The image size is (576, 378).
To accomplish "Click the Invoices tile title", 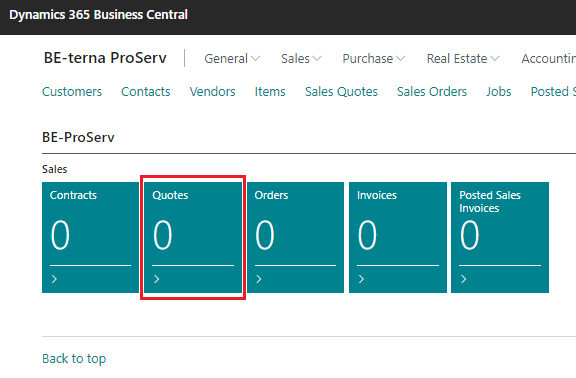I will pyautogui.click(x=377, y=195).
